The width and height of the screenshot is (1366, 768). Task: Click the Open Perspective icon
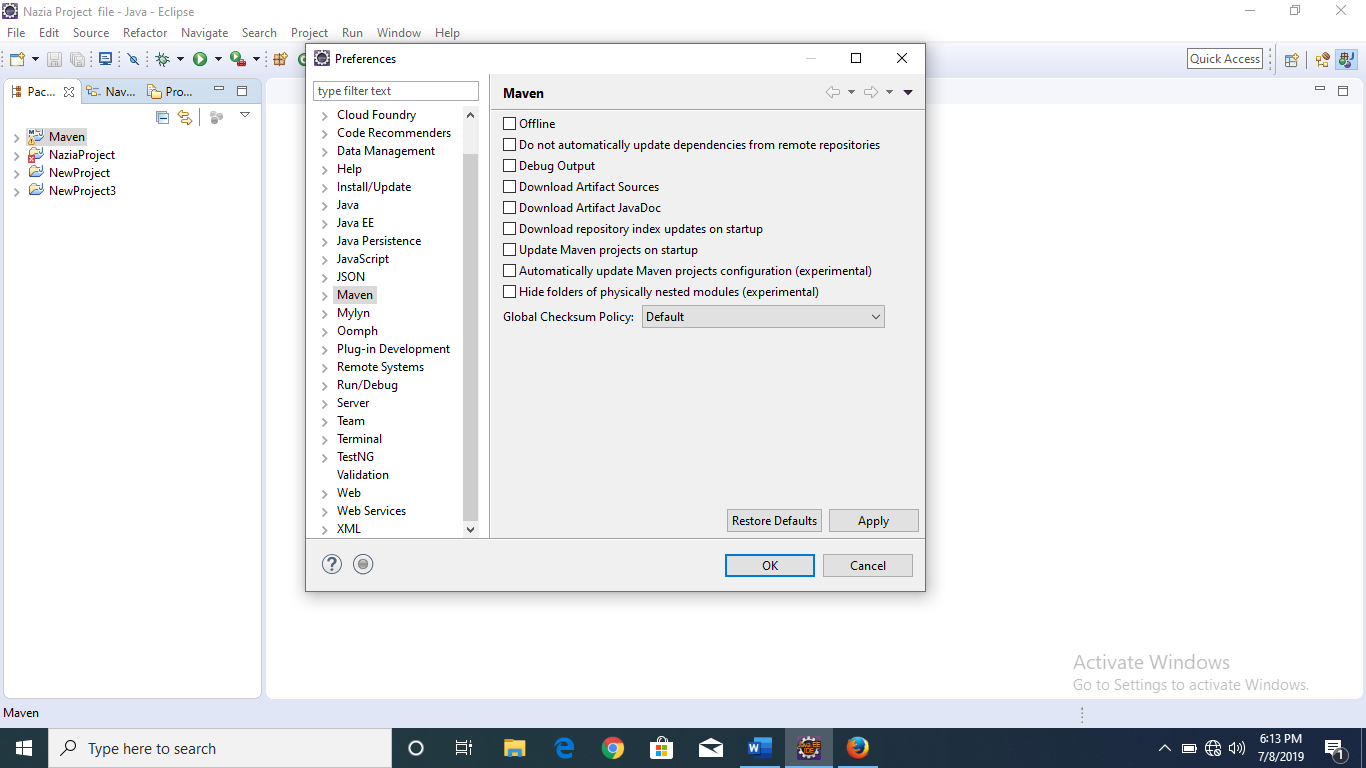(1291, 60)
